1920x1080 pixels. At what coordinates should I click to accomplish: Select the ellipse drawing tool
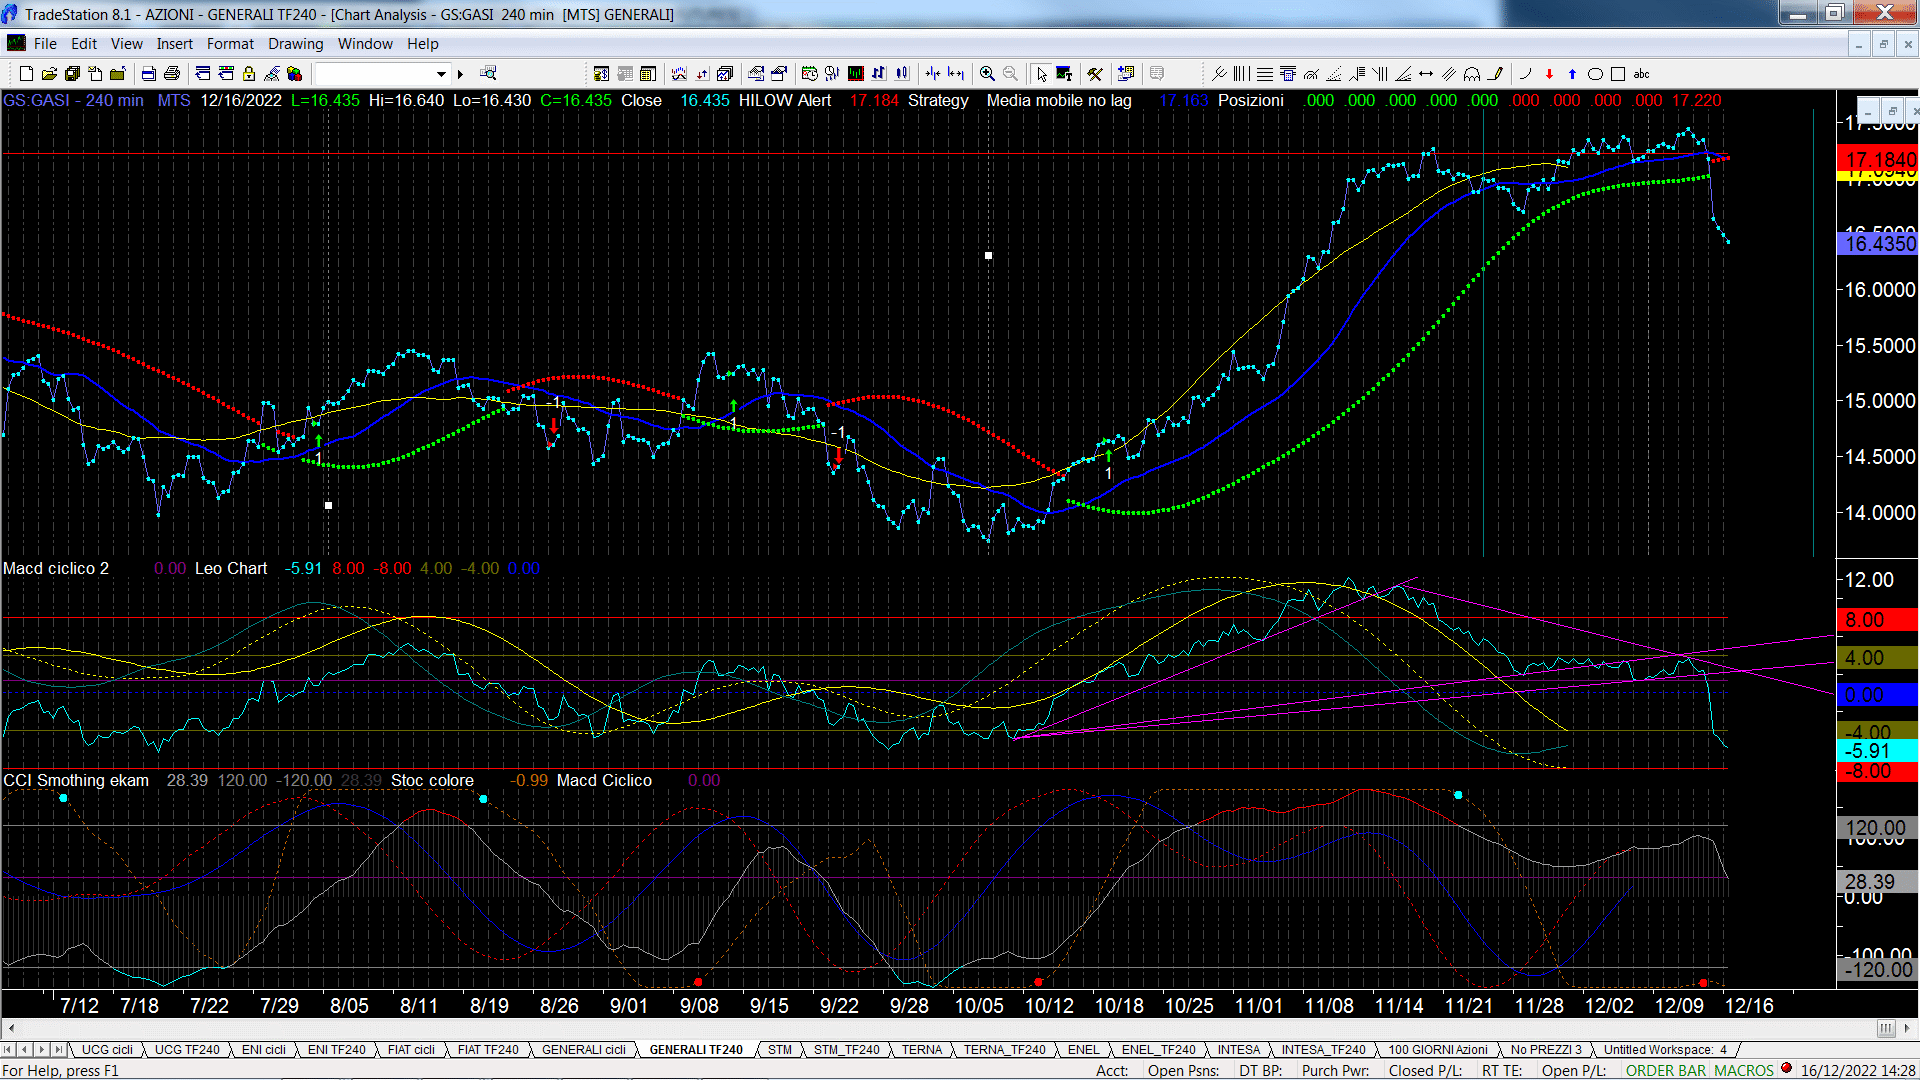coord(1595,74)
